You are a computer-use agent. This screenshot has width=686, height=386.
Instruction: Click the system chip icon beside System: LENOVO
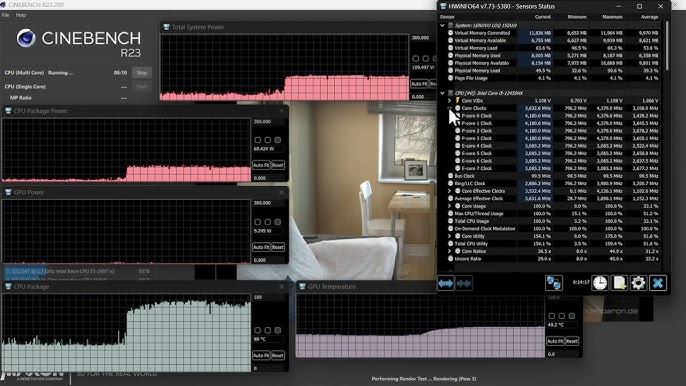[x=451, y=25]
